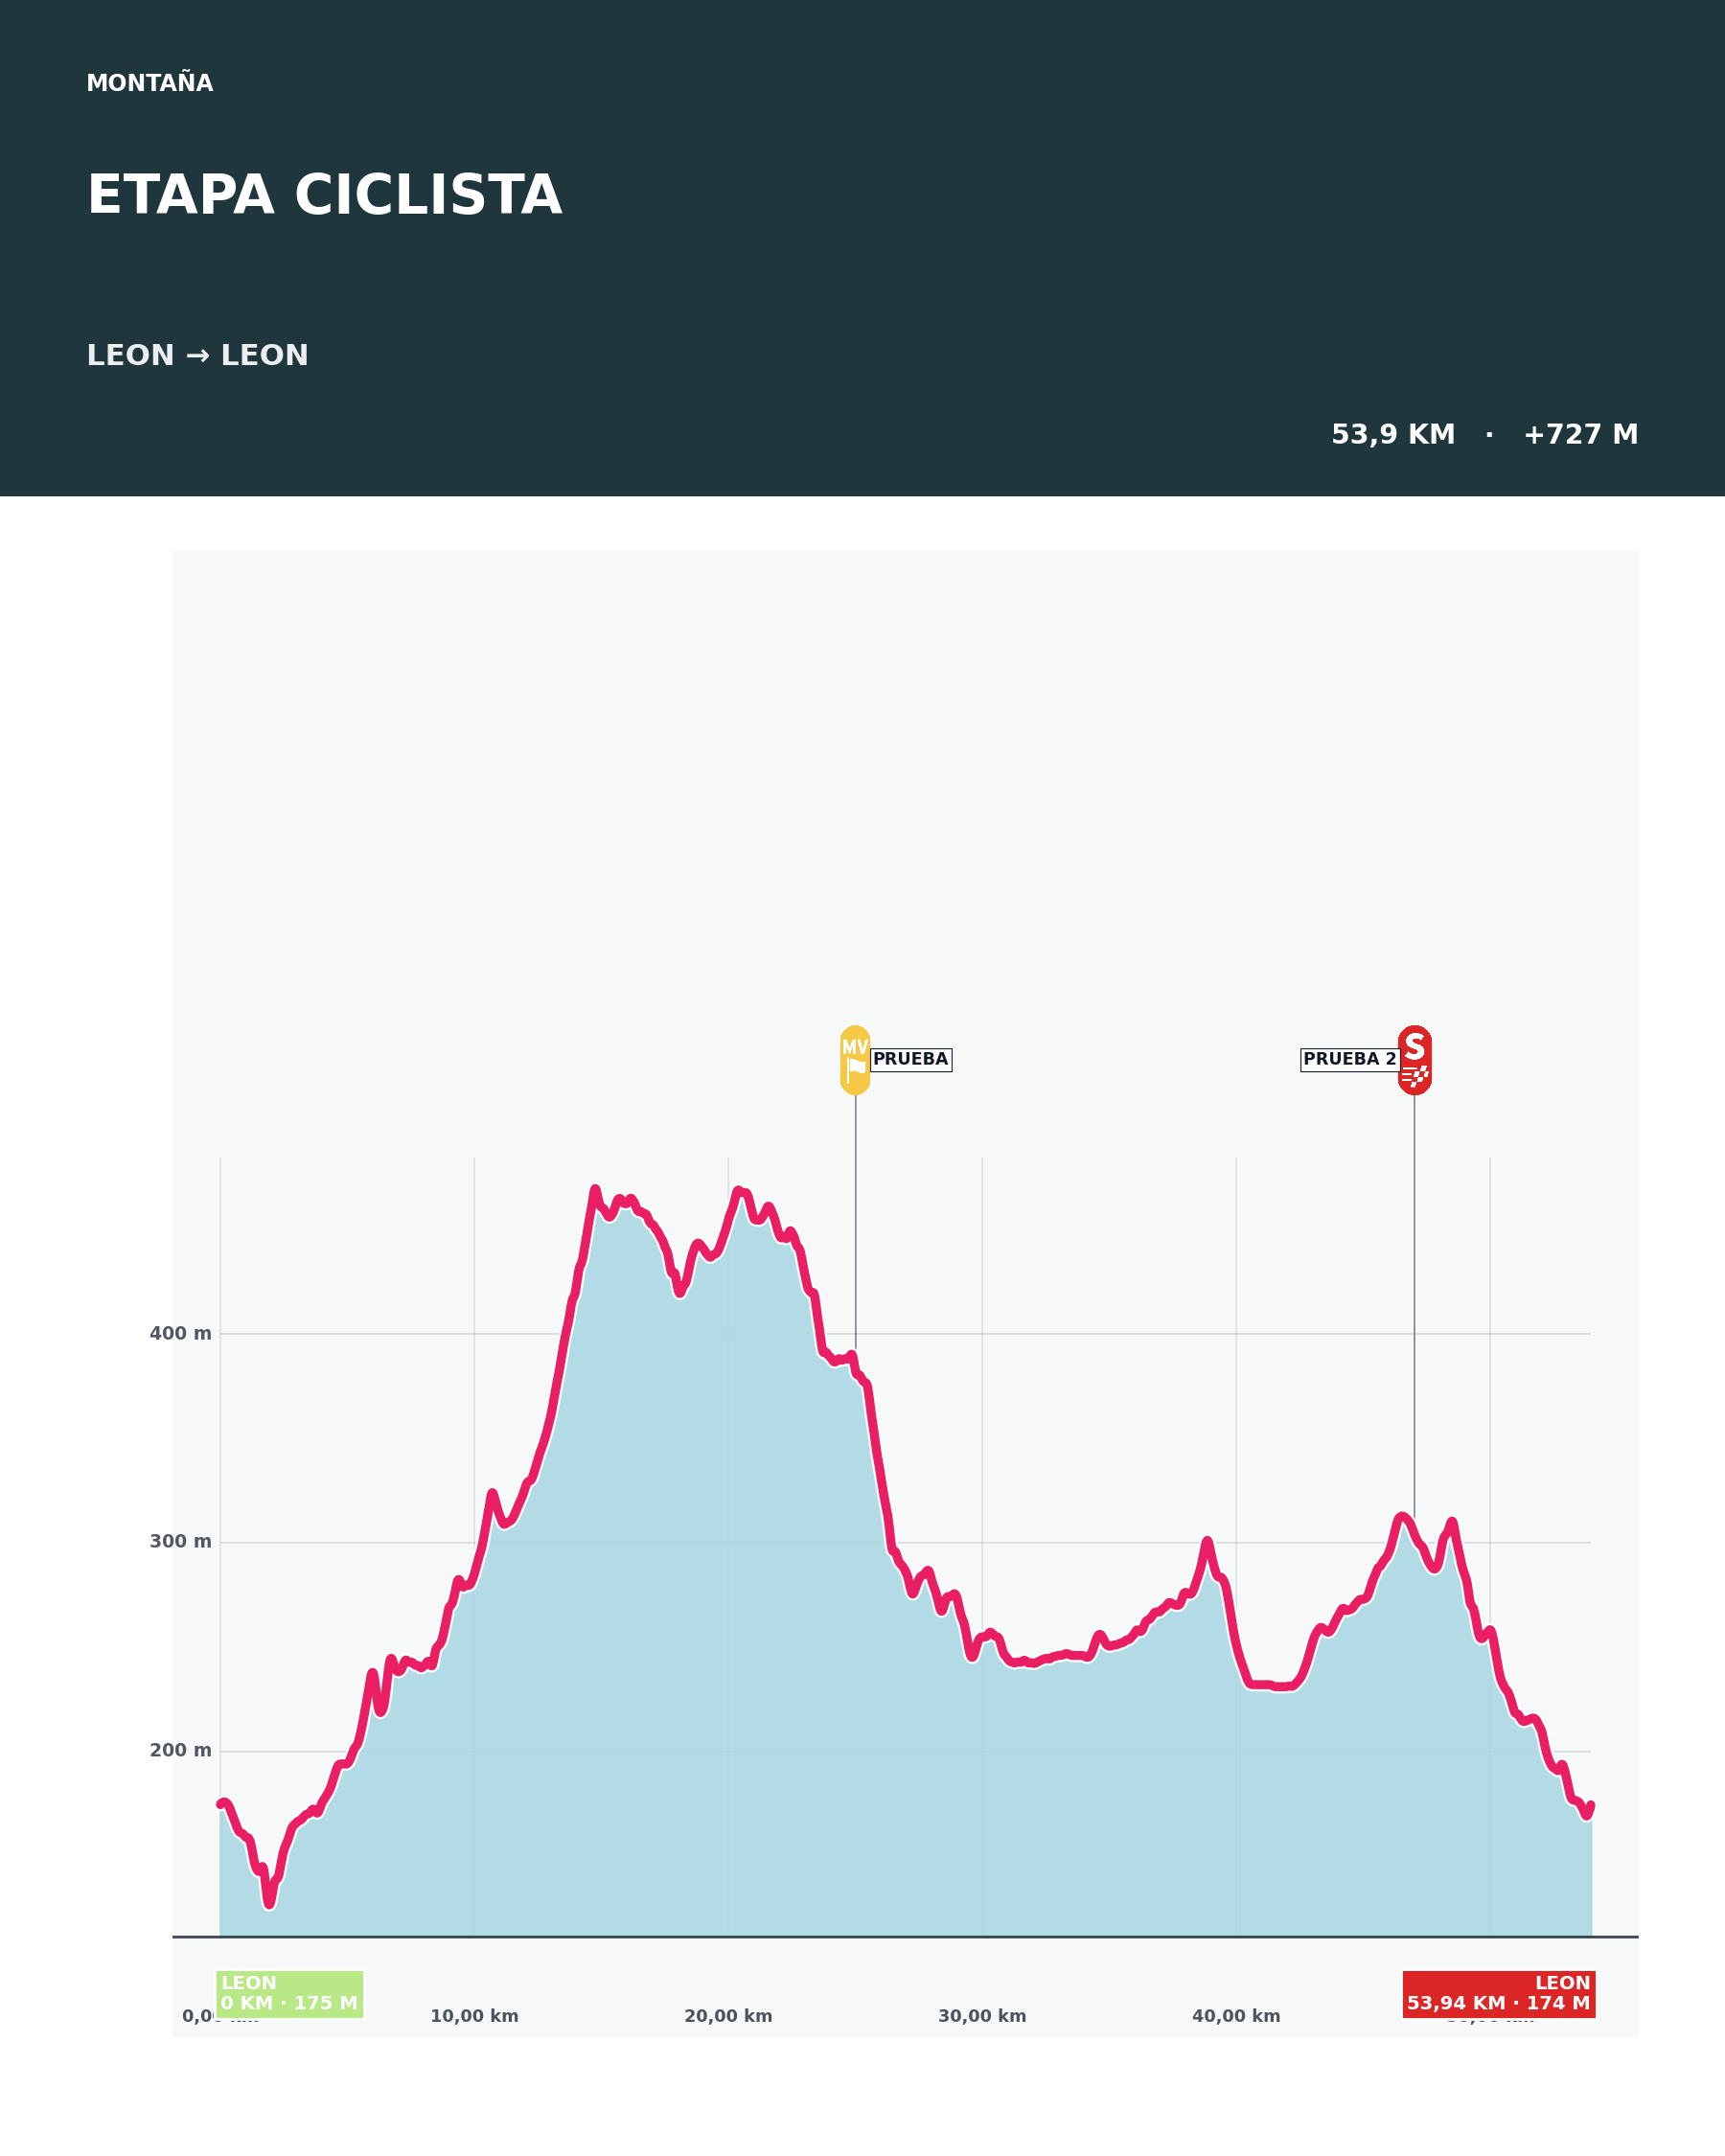Click the +727 M elevation gain stat
Screen dimensions: 1725x2156
pos(1580,435)
